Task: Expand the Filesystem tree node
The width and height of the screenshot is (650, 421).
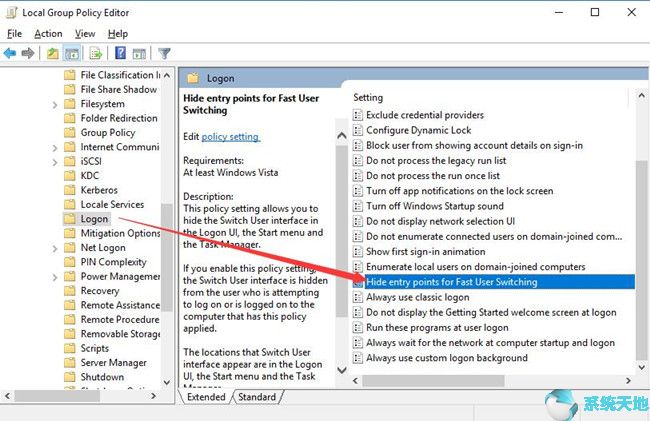Action: (x=54, y=104)
